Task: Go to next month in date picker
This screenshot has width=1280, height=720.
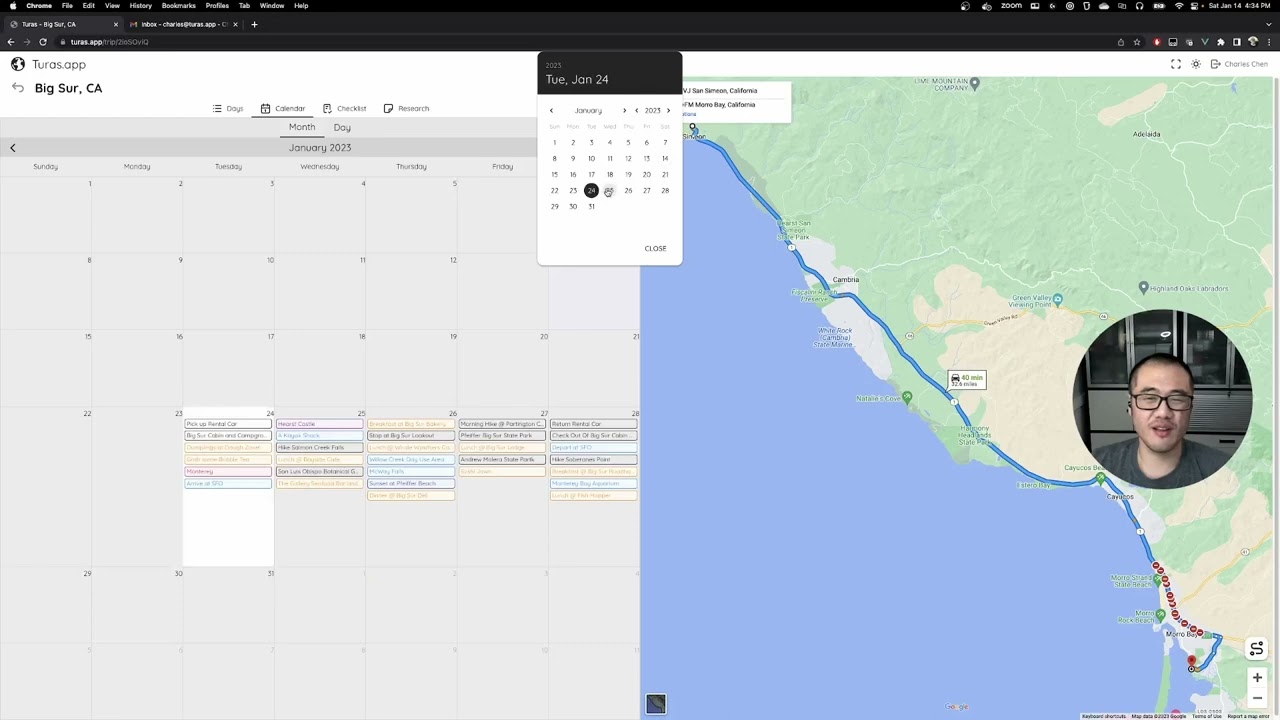Action: [624, 110]
